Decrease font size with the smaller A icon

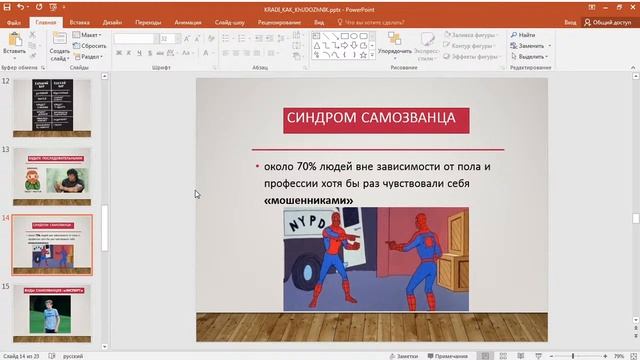tap(197, 39)
